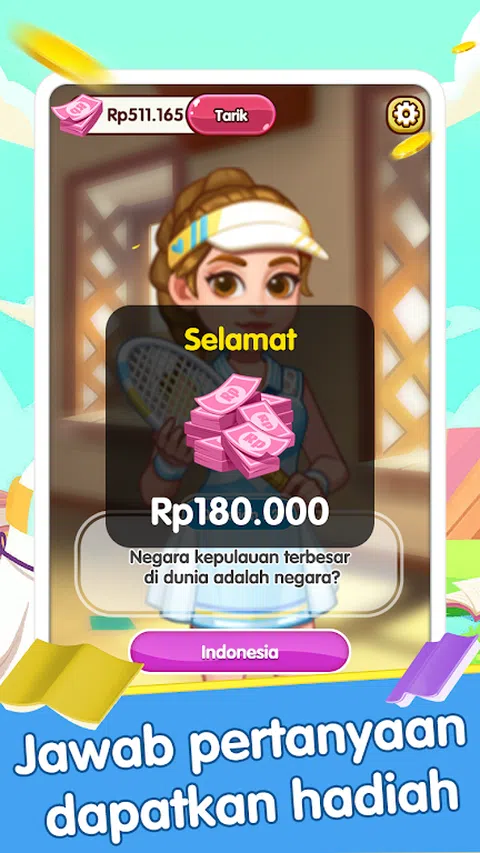Click the Selamat popup title

tap(240, 339)
